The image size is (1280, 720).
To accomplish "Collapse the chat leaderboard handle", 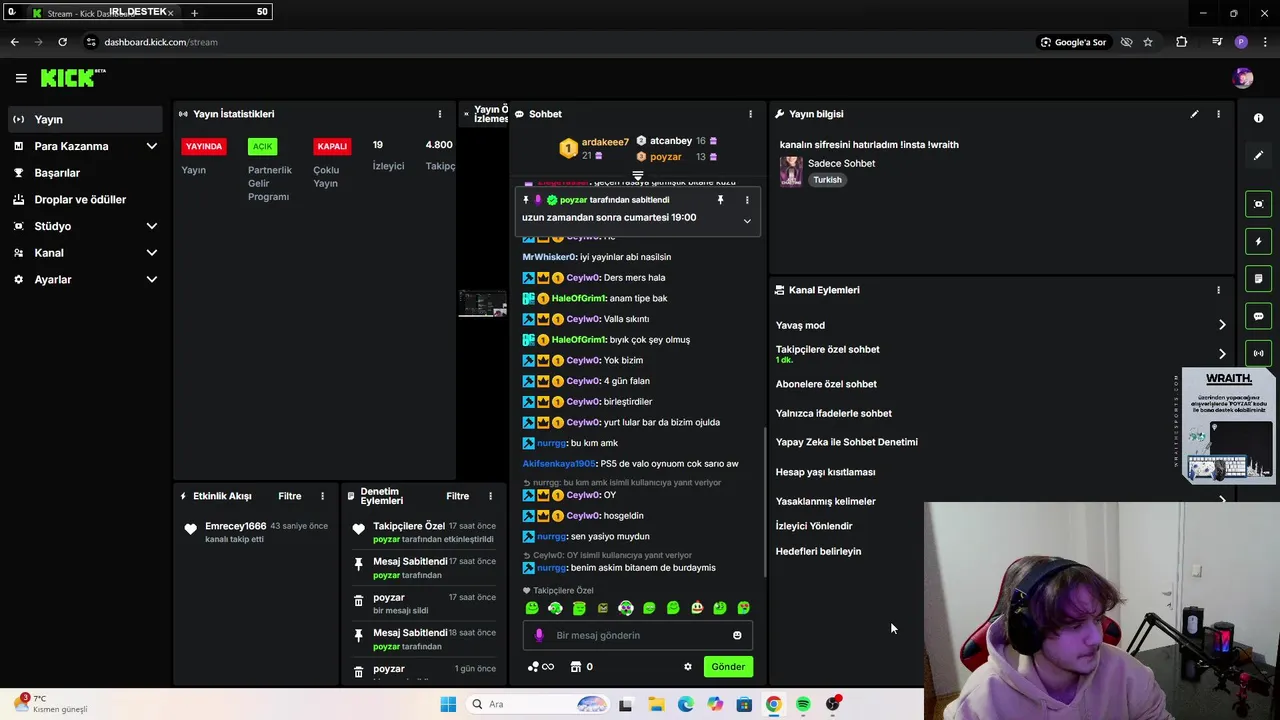I will coord(637,176).
